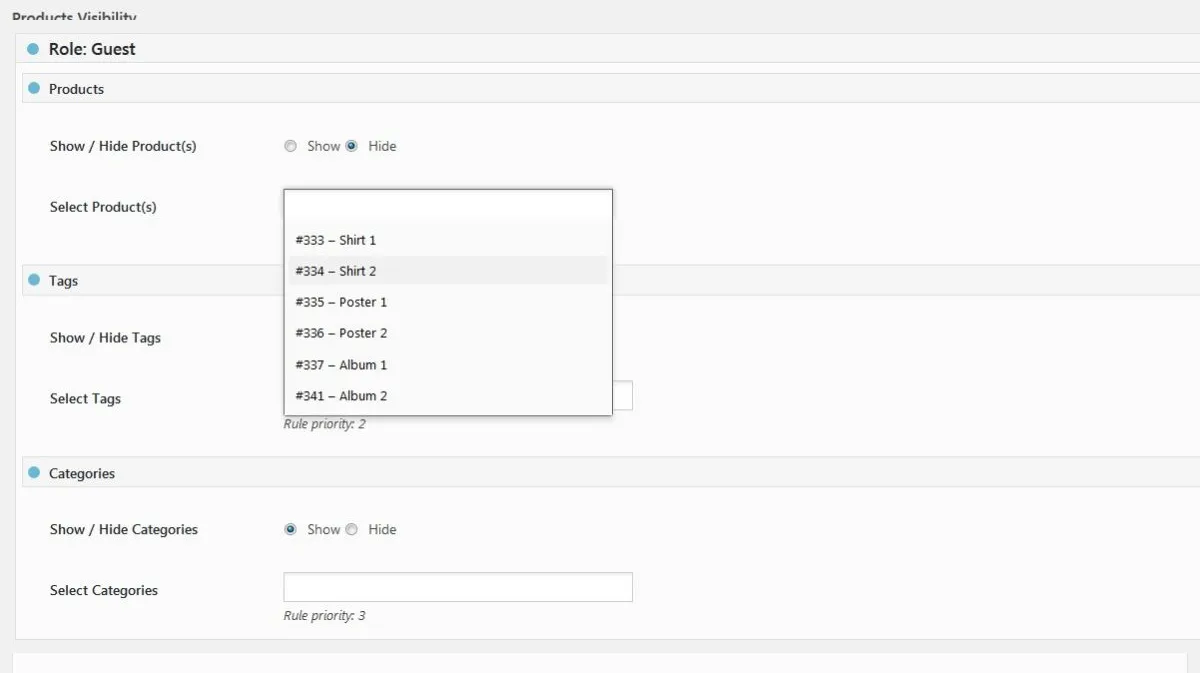Click the Rule priority: 2 note

click(x=324, y=424)
